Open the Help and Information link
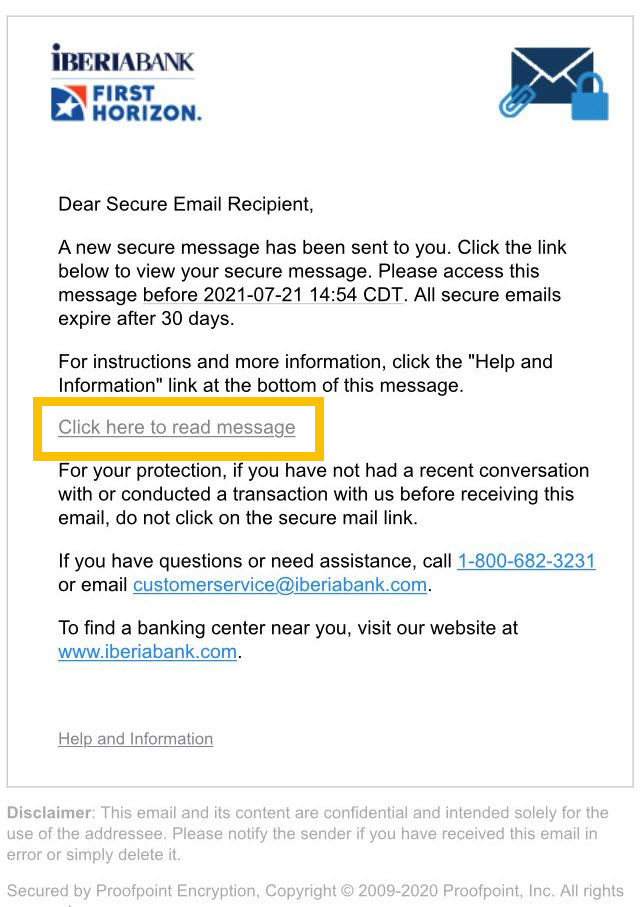Screen dimensions: 640x907 click(x=135, y=739)
